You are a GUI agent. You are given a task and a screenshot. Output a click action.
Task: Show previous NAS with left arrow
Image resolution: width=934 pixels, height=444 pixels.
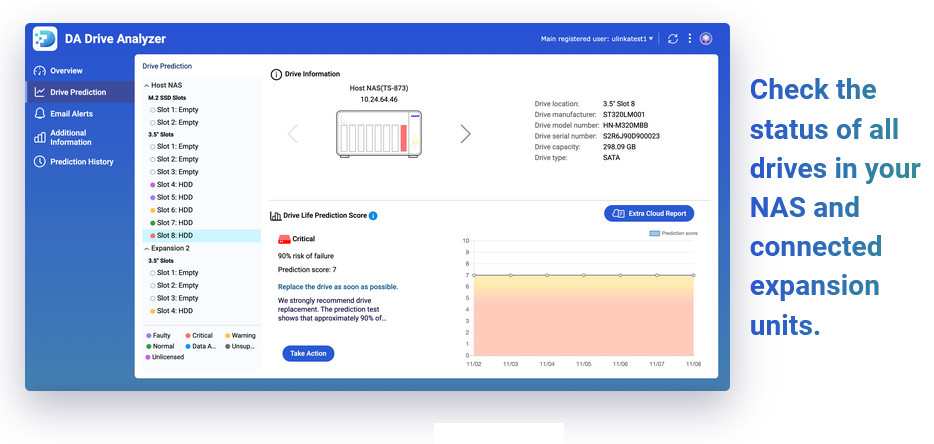[x=293, y=134]
